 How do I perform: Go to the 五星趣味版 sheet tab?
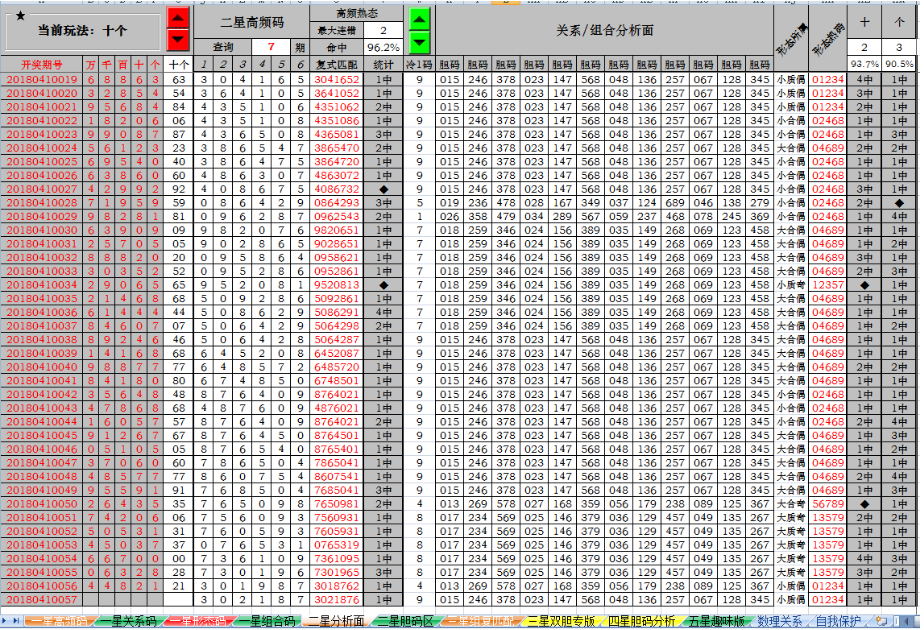coord(716,621)
